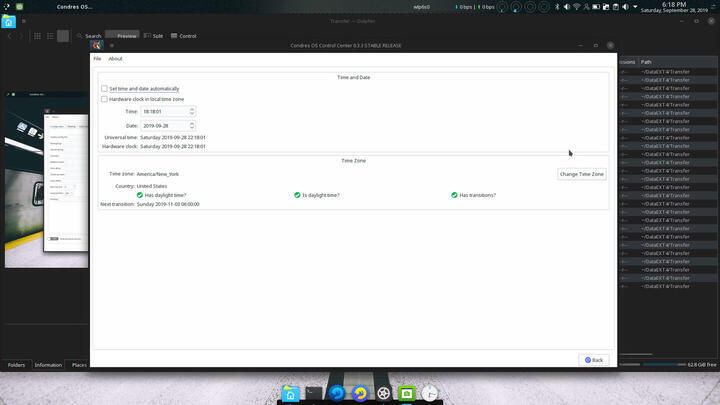This screenshot has width=720, height=405.
Task: Go forward in Dolphin navigation
Action: (21, 36)
